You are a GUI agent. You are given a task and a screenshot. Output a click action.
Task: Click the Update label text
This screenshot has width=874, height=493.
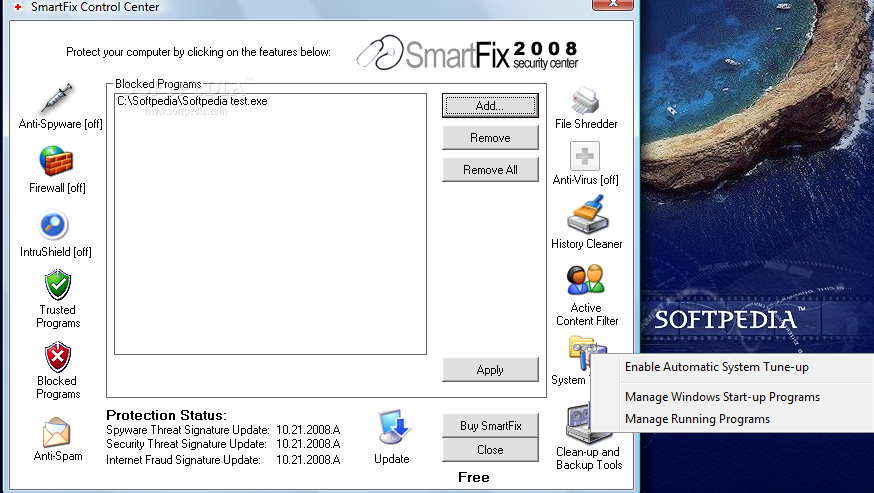[391, 459]
